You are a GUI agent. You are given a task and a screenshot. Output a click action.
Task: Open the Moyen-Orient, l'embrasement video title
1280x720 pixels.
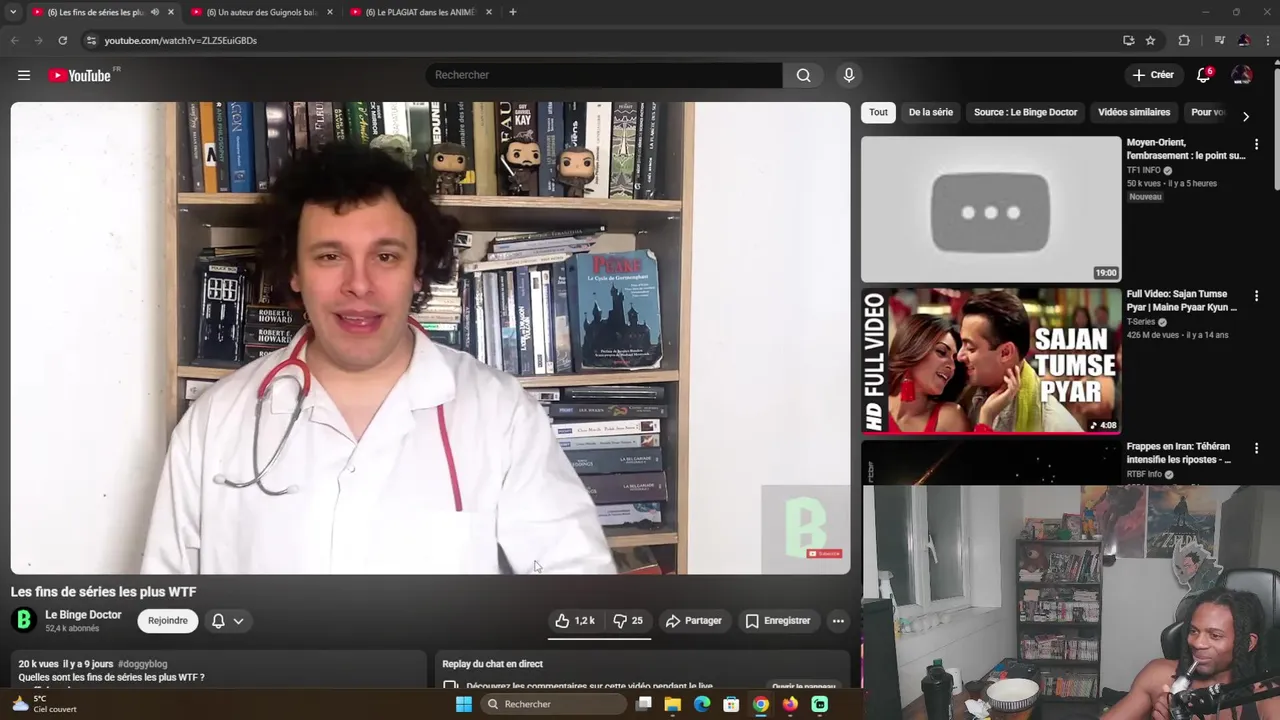point(1186,149)
